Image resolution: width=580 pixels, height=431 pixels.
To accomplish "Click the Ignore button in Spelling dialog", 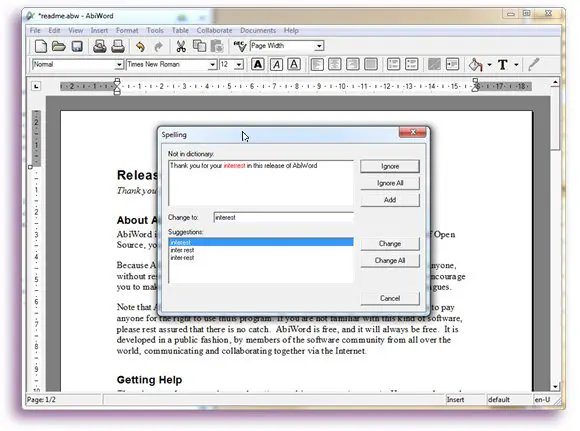I will point(390,166).
